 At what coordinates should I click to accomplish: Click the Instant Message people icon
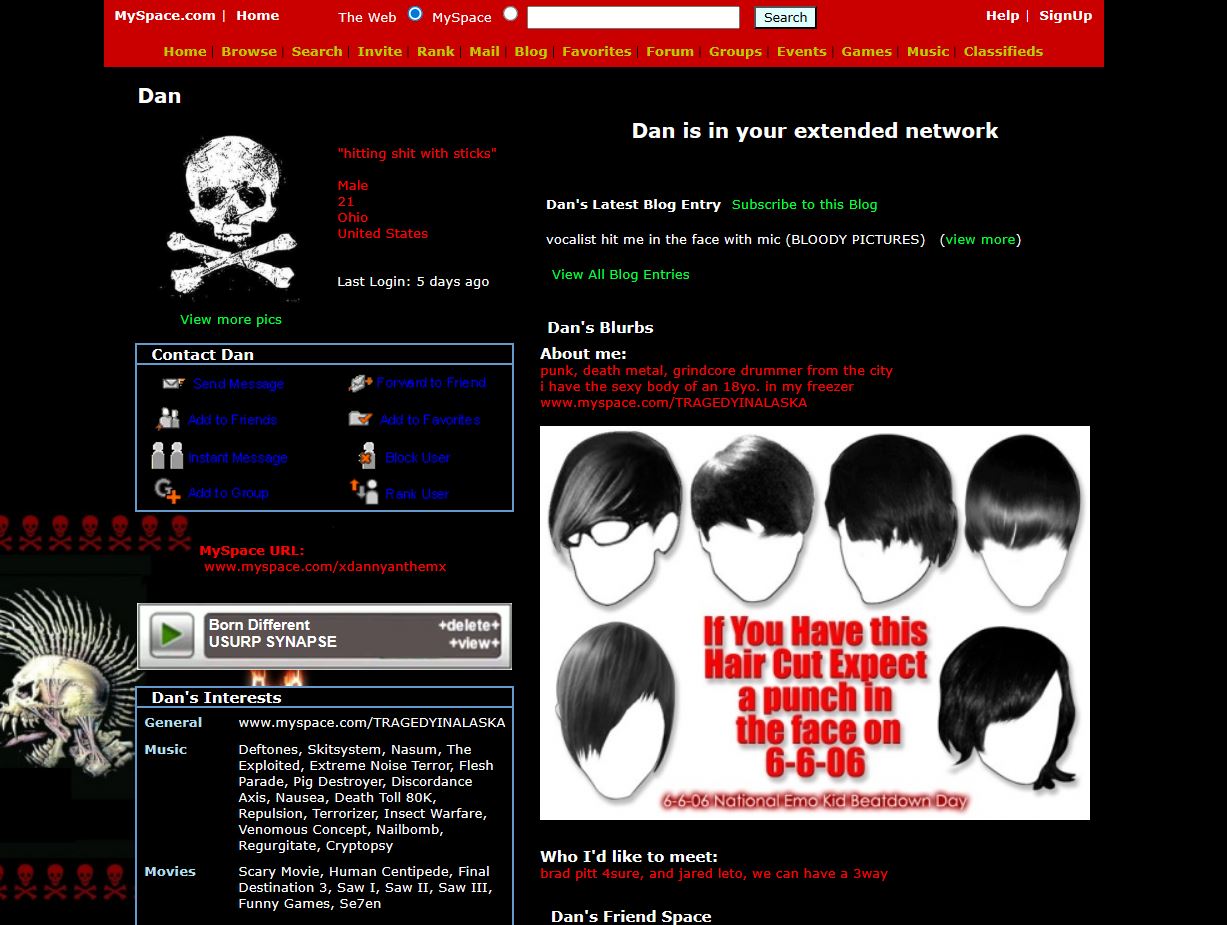click(x=167, y=457)
